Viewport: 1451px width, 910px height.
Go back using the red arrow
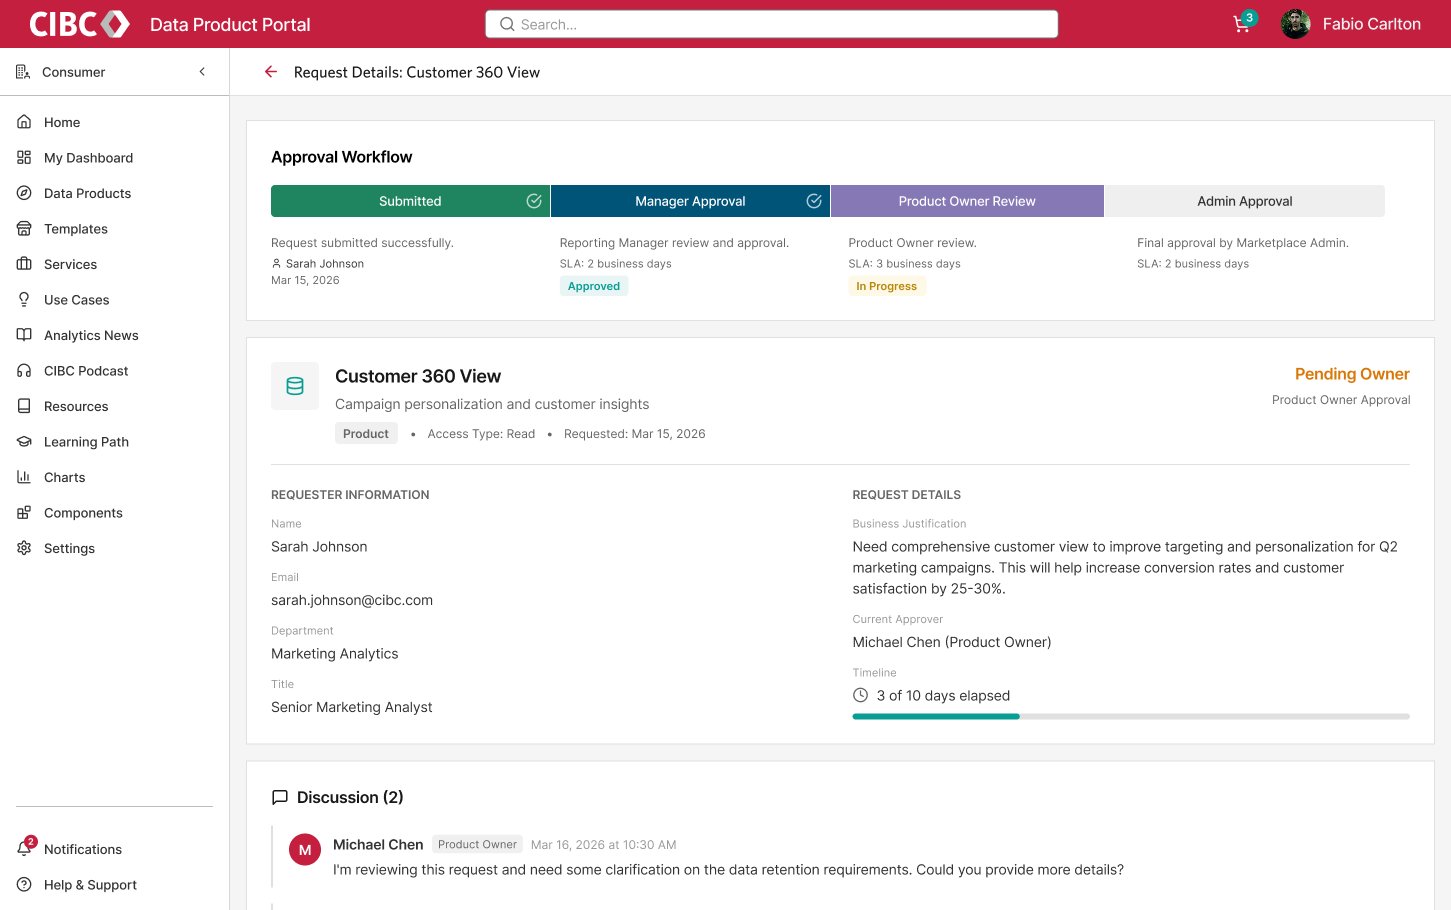[x=270, y=72]
